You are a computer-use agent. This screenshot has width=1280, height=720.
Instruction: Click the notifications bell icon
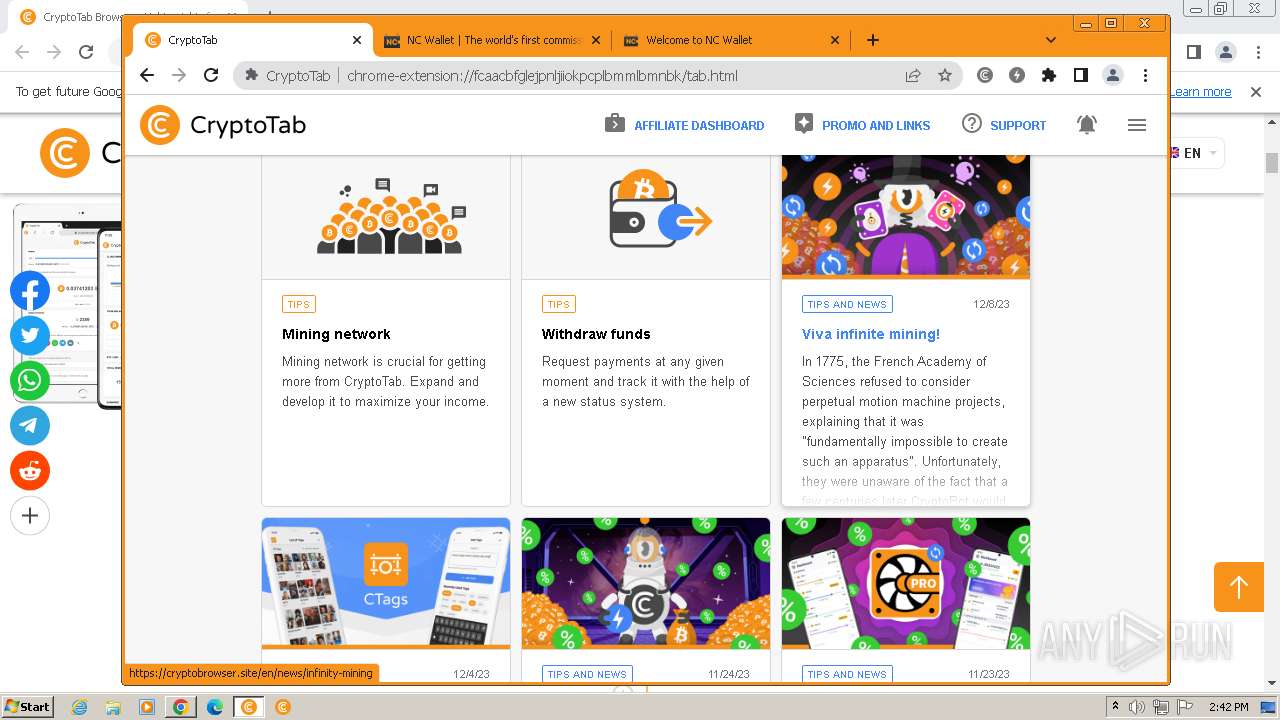pyautogui.click(x=1087, y=125)
